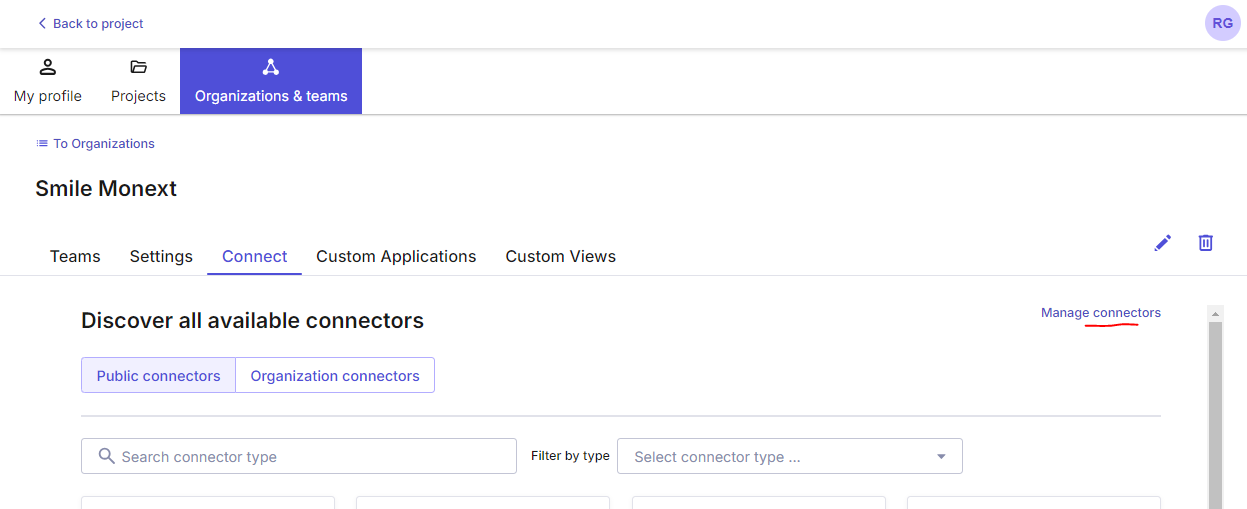This screenshot has height=509, width=1247.
Task: Click the Projects folder icon
Action: click(138, 68)
